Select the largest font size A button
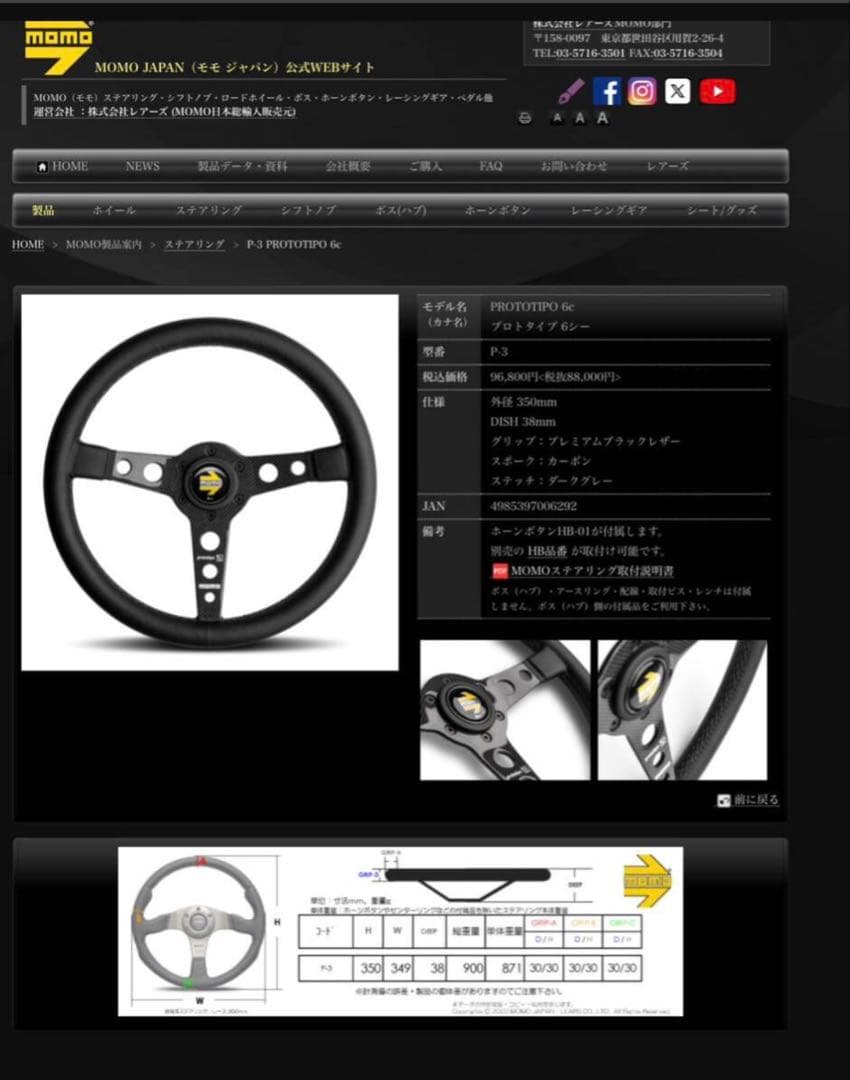850x1080 pixels. 601,117
